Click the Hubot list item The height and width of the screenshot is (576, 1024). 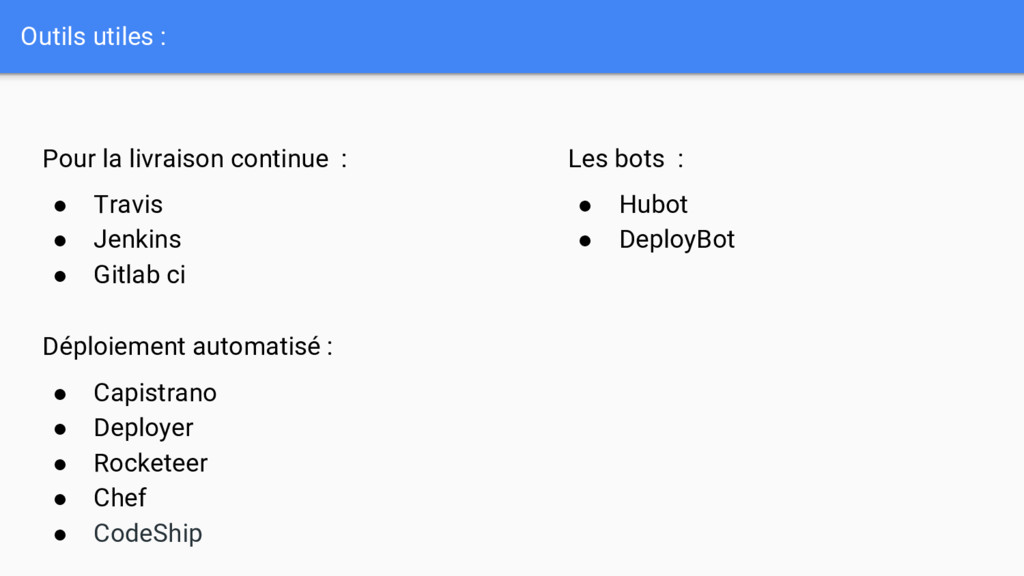coord(653,204)
